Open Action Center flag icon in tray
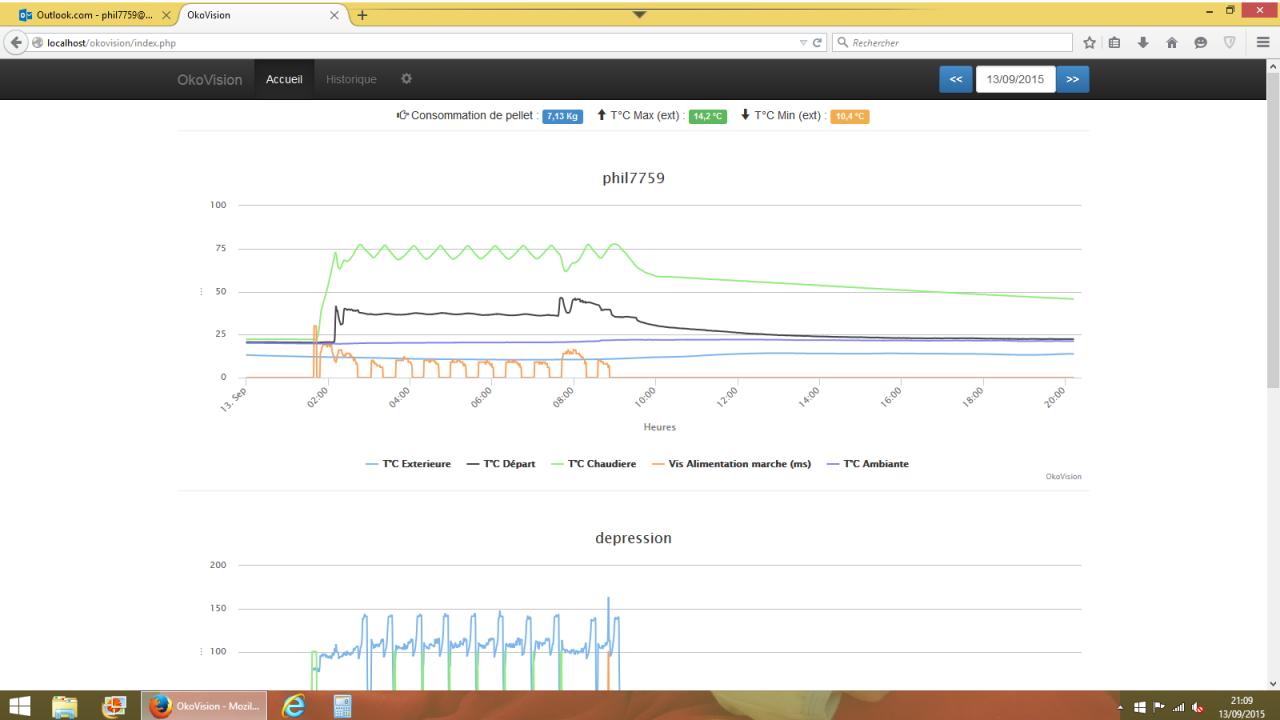1280x720 pixels. [x=1158, y=707]
